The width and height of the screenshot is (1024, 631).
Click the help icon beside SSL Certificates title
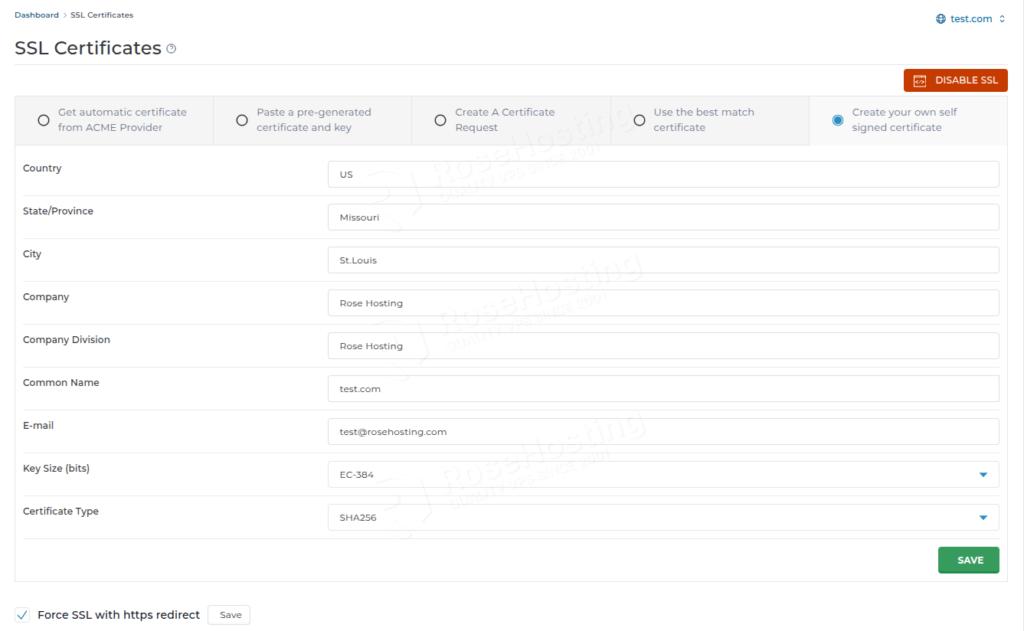click(171, 49)
